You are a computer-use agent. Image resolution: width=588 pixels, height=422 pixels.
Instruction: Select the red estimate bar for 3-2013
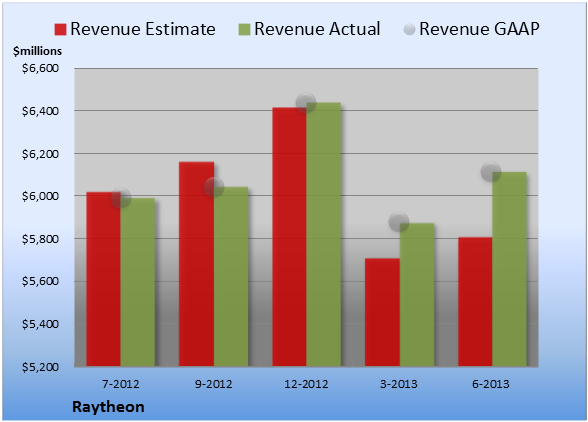pyautogui.click(x=382, y=312)
